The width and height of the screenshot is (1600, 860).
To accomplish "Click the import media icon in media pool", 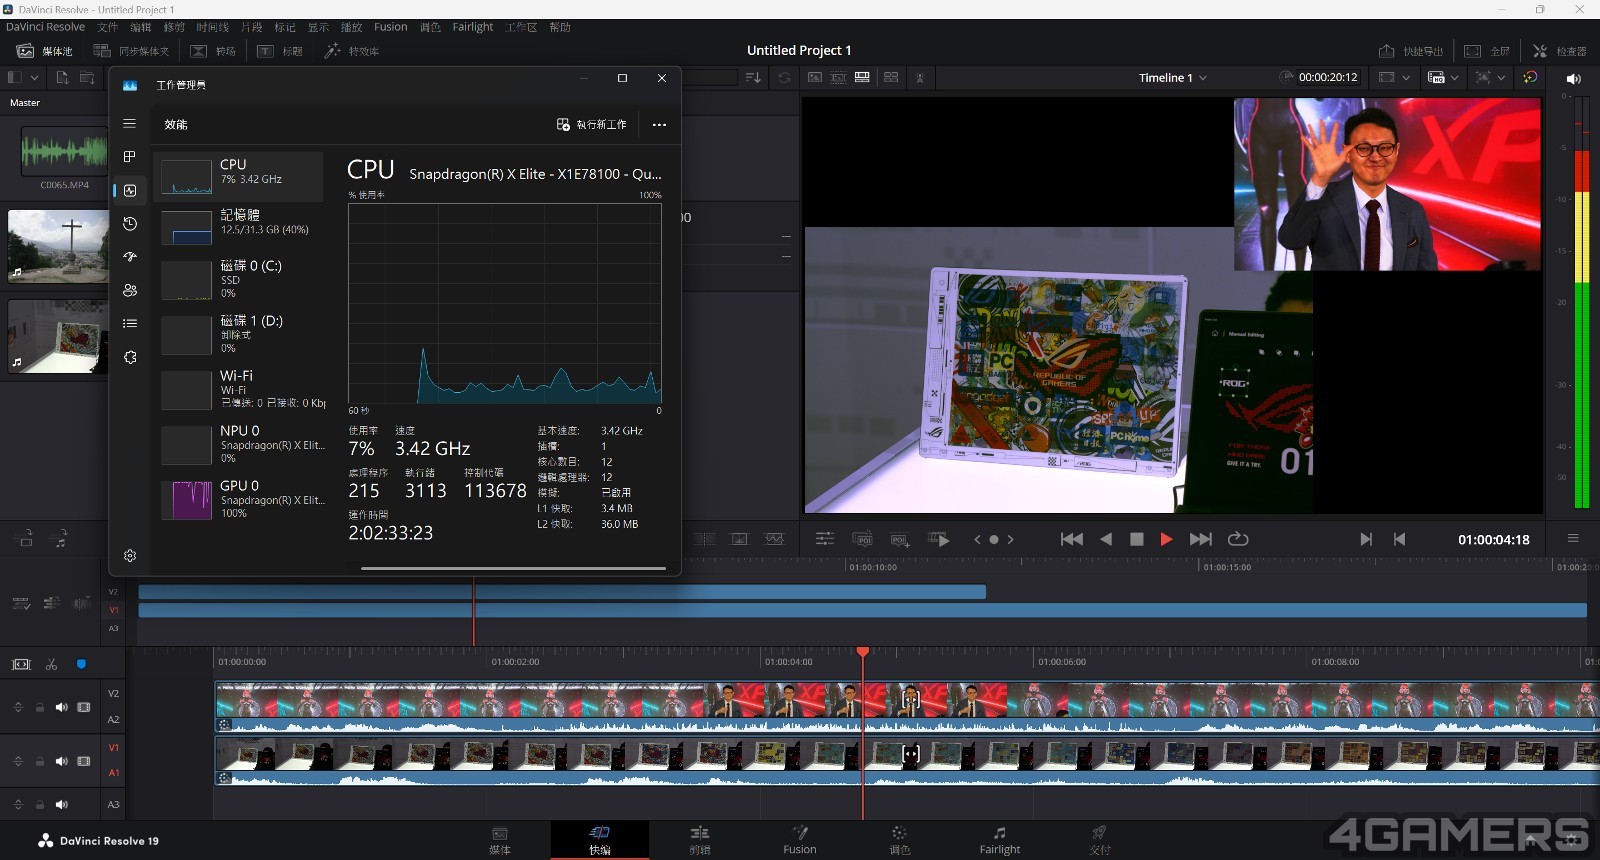I will [62, 77].
